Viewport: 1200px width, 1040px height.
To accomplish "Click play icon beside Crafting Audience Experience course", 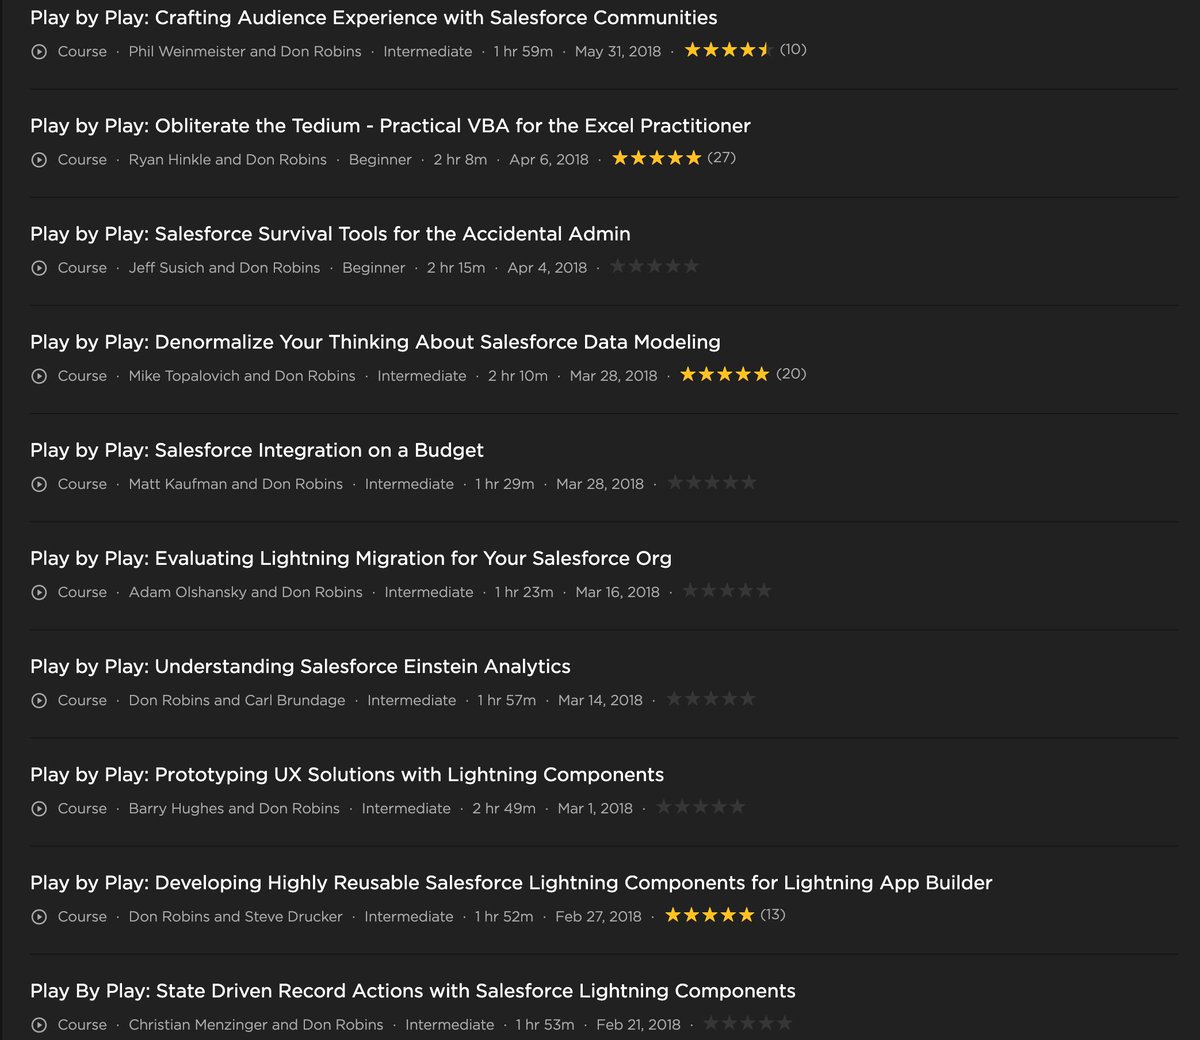I will (x=39, y=52).
